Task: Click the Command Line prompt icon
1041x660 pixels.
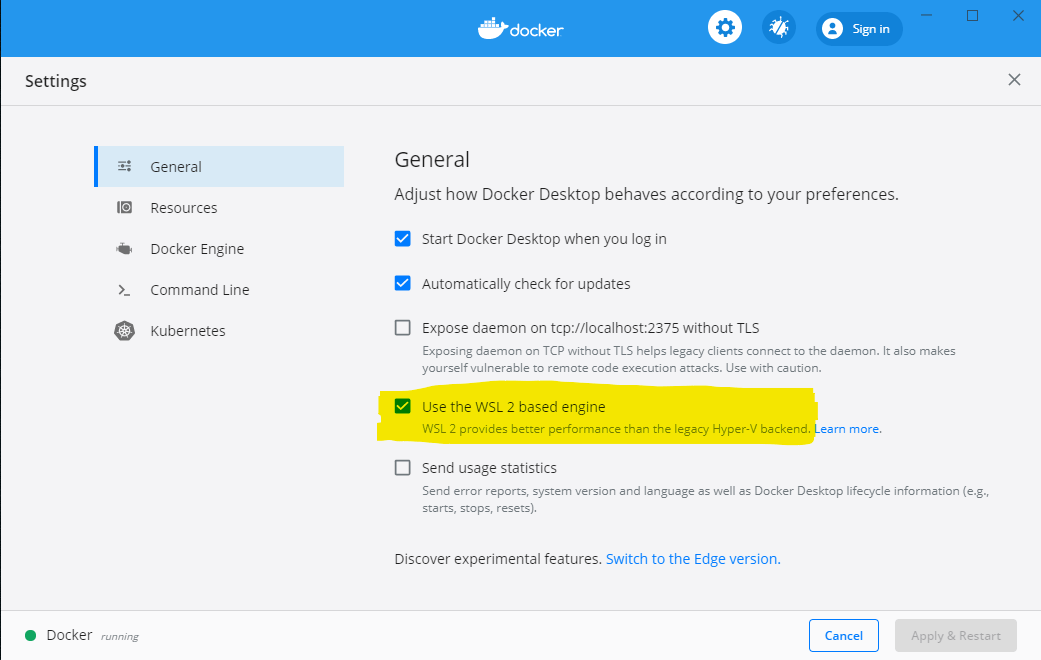Action: point(124,290)
